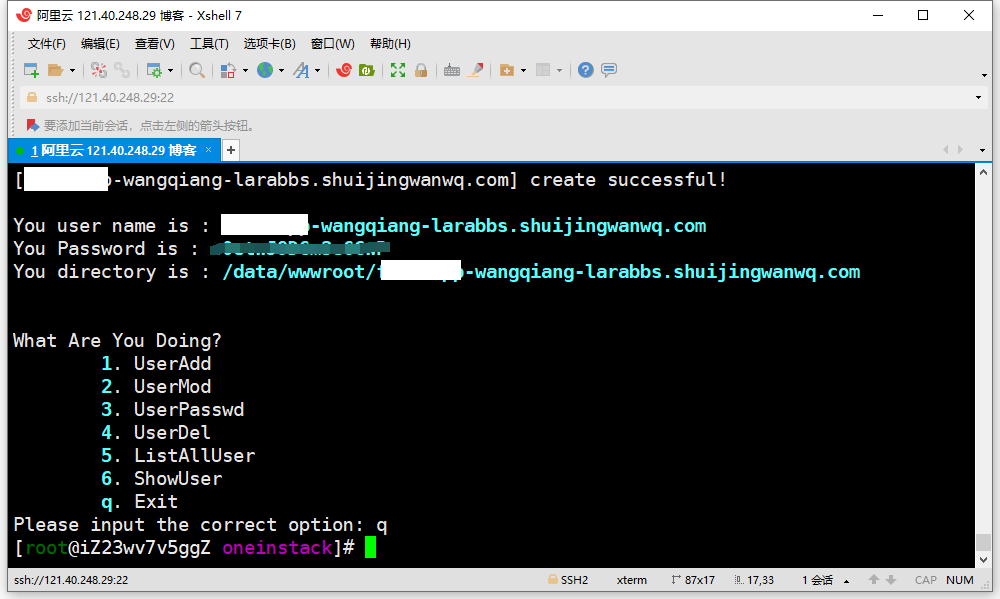1000x599 pixels.
Task: Show the tab list dropdown arrow
Action: 982,151
